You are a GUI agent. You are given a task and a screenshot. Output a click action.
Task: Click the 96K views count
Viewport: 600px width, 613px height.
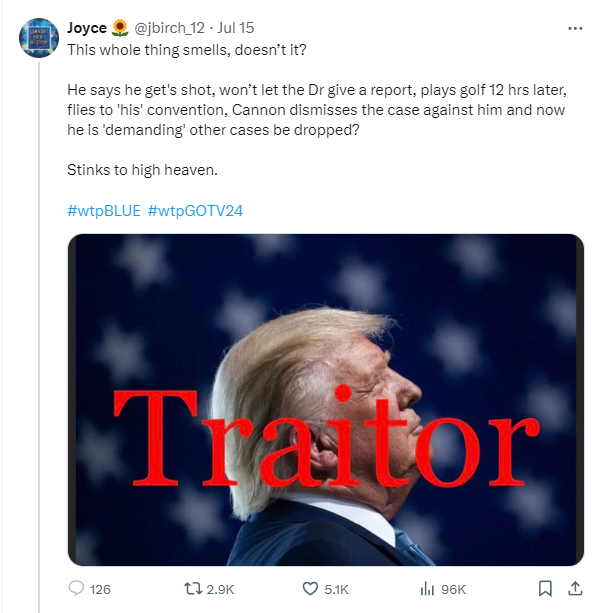pos(453,589)
